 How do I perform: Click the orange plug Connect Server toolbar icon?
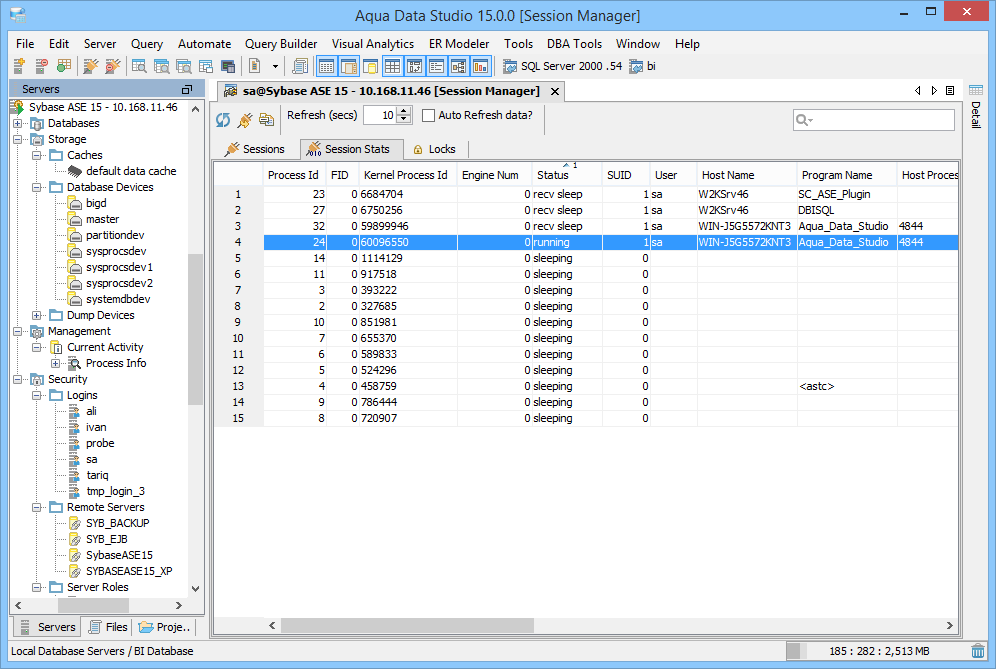click(x=91, y=65)
